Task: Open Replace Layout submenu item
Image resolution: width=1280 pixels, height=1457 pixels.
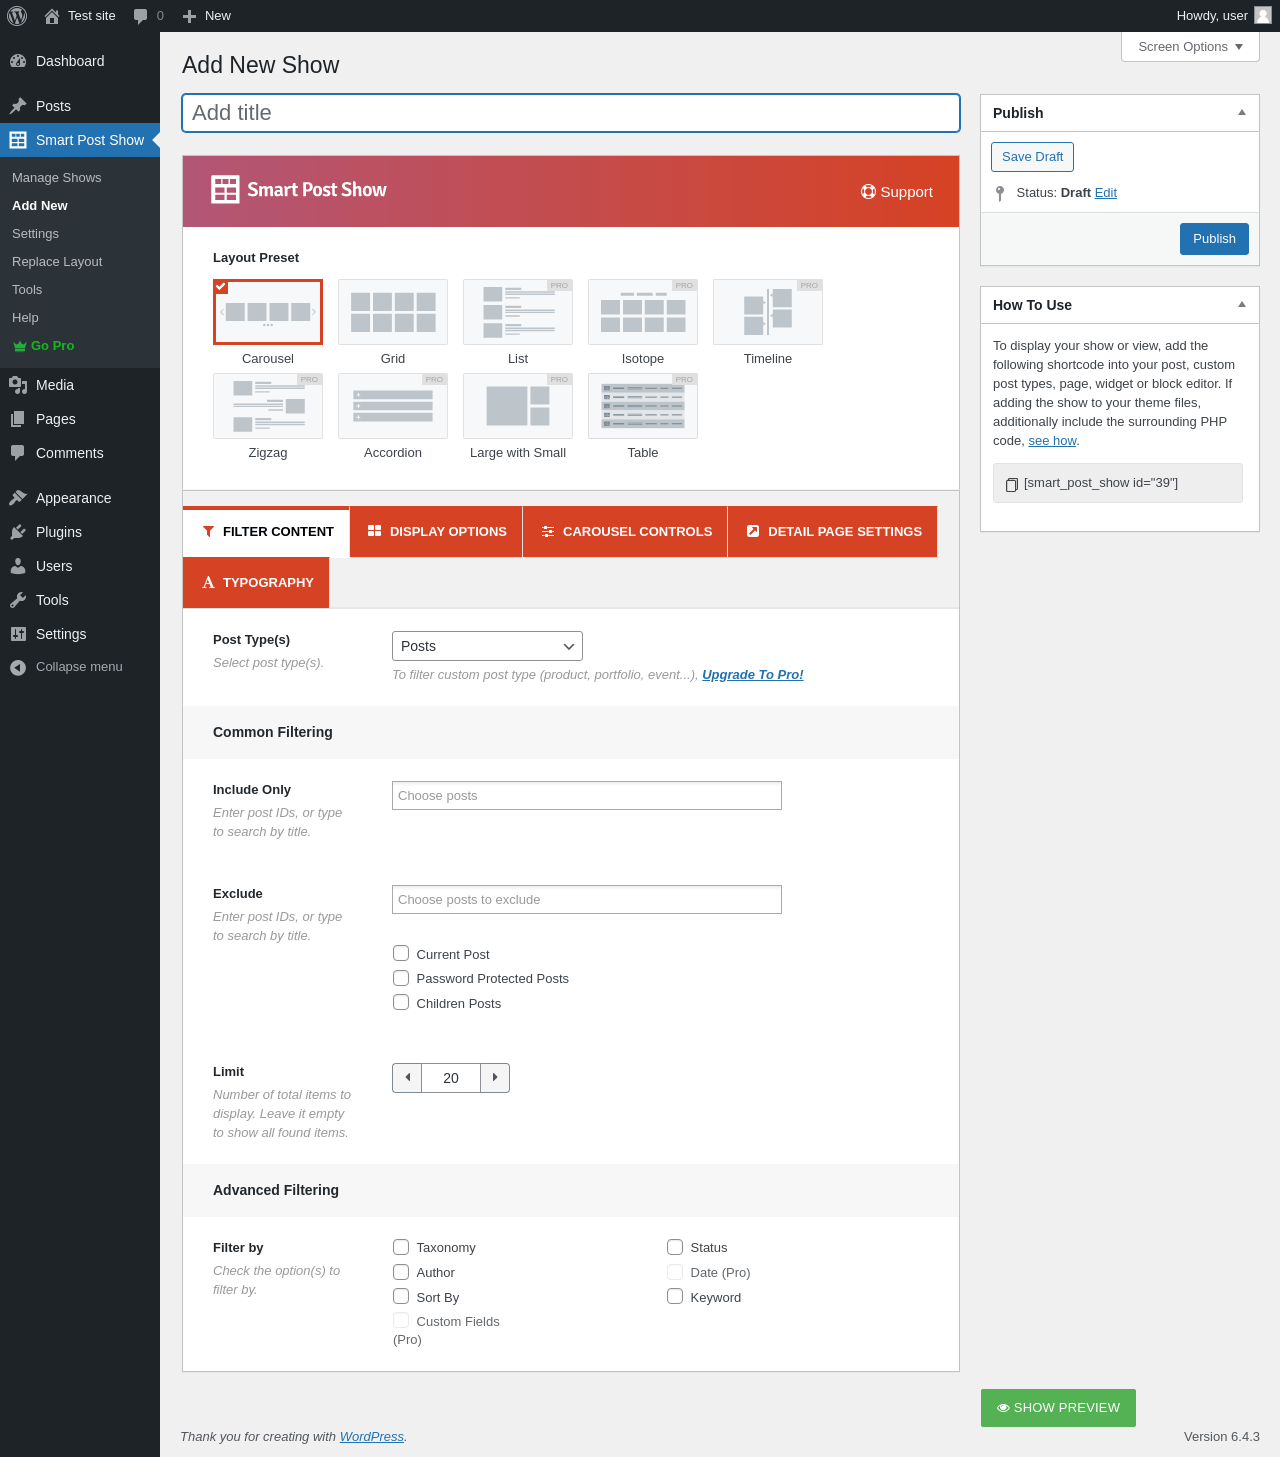Action: pos(57,262)
